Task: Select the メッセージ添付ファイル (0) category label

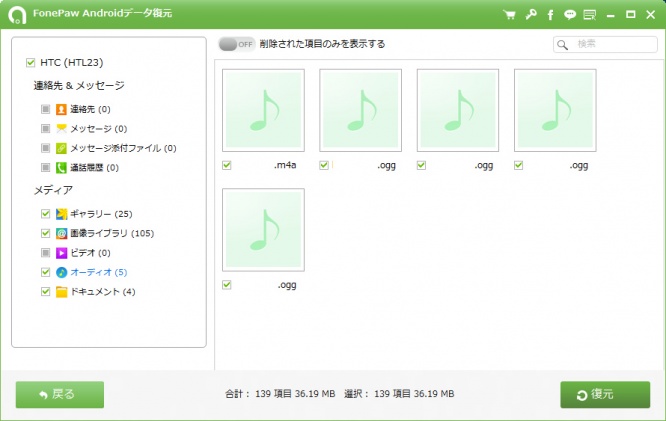Action: [123, 148]
